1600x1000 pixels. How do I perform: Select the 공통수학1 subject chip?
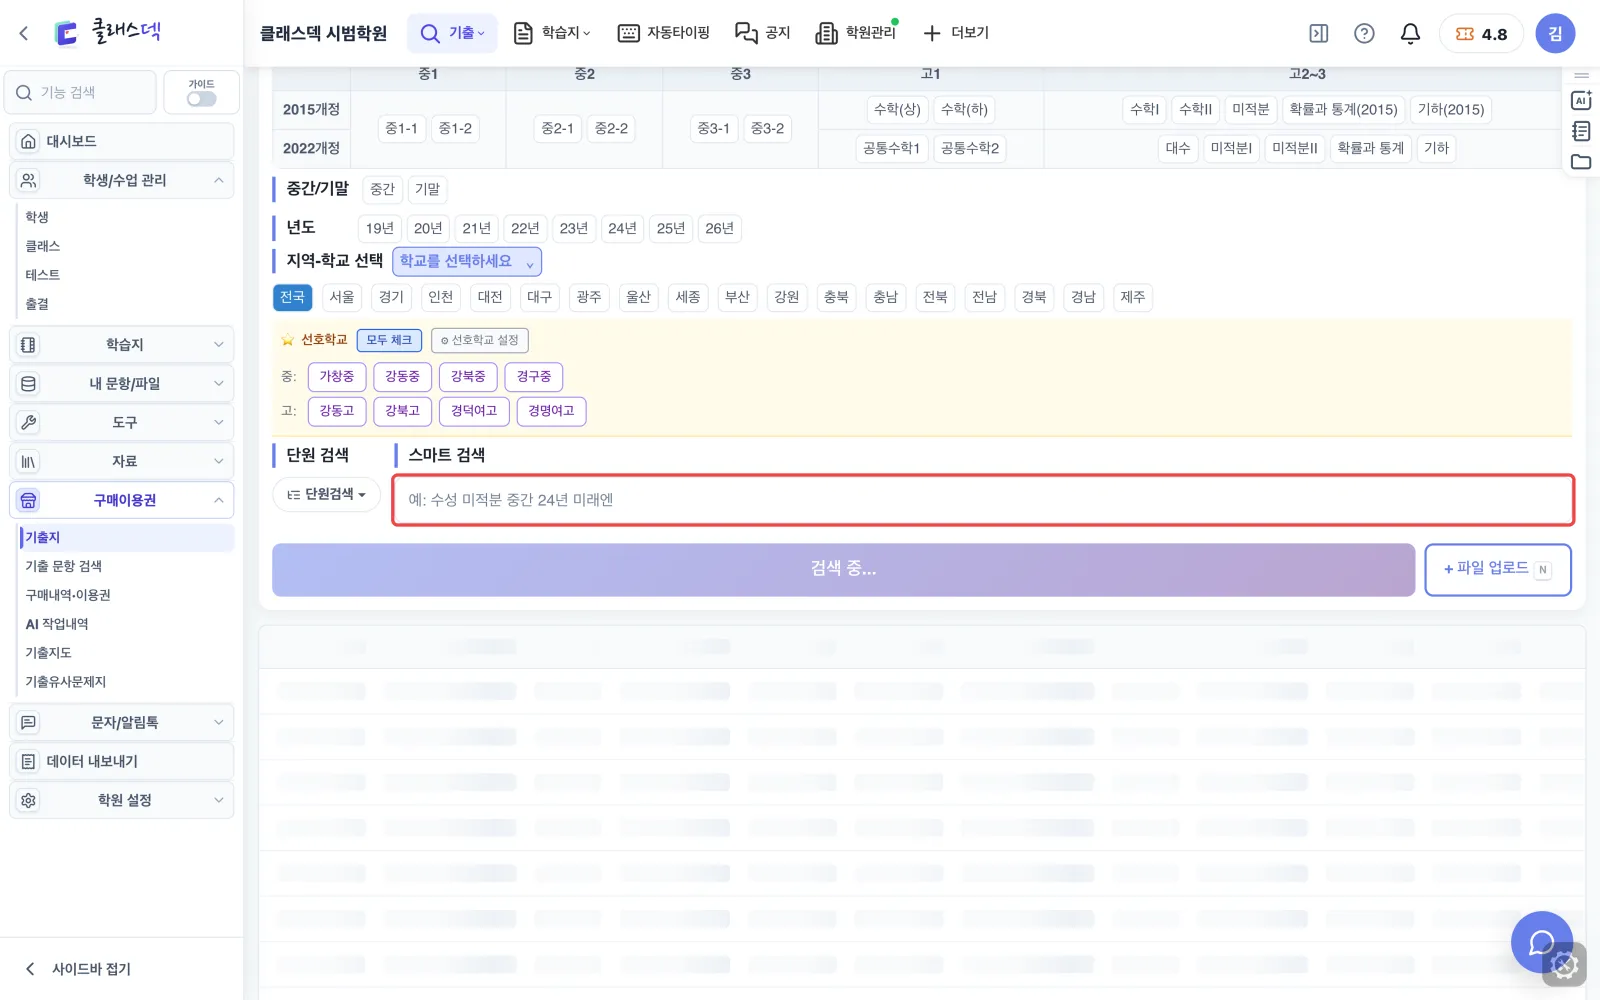pyautogui.click(x=891, y=148)
